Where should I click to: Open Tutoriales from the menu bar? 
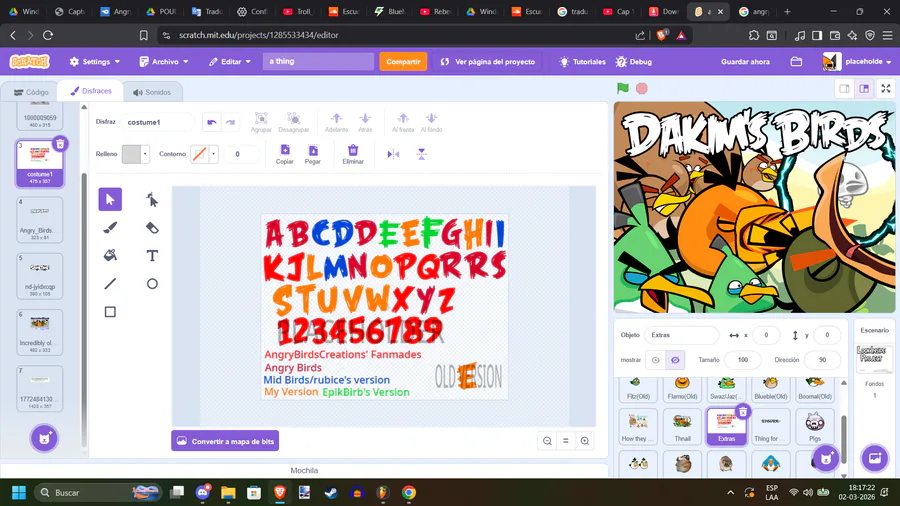[582, 61]
